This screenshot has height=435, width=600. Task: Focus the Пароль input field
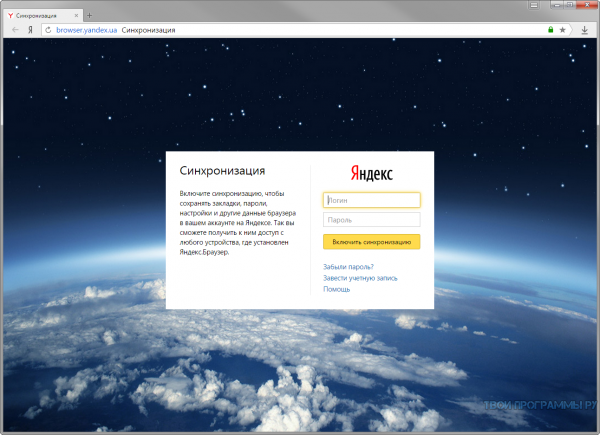coord(372,220)
